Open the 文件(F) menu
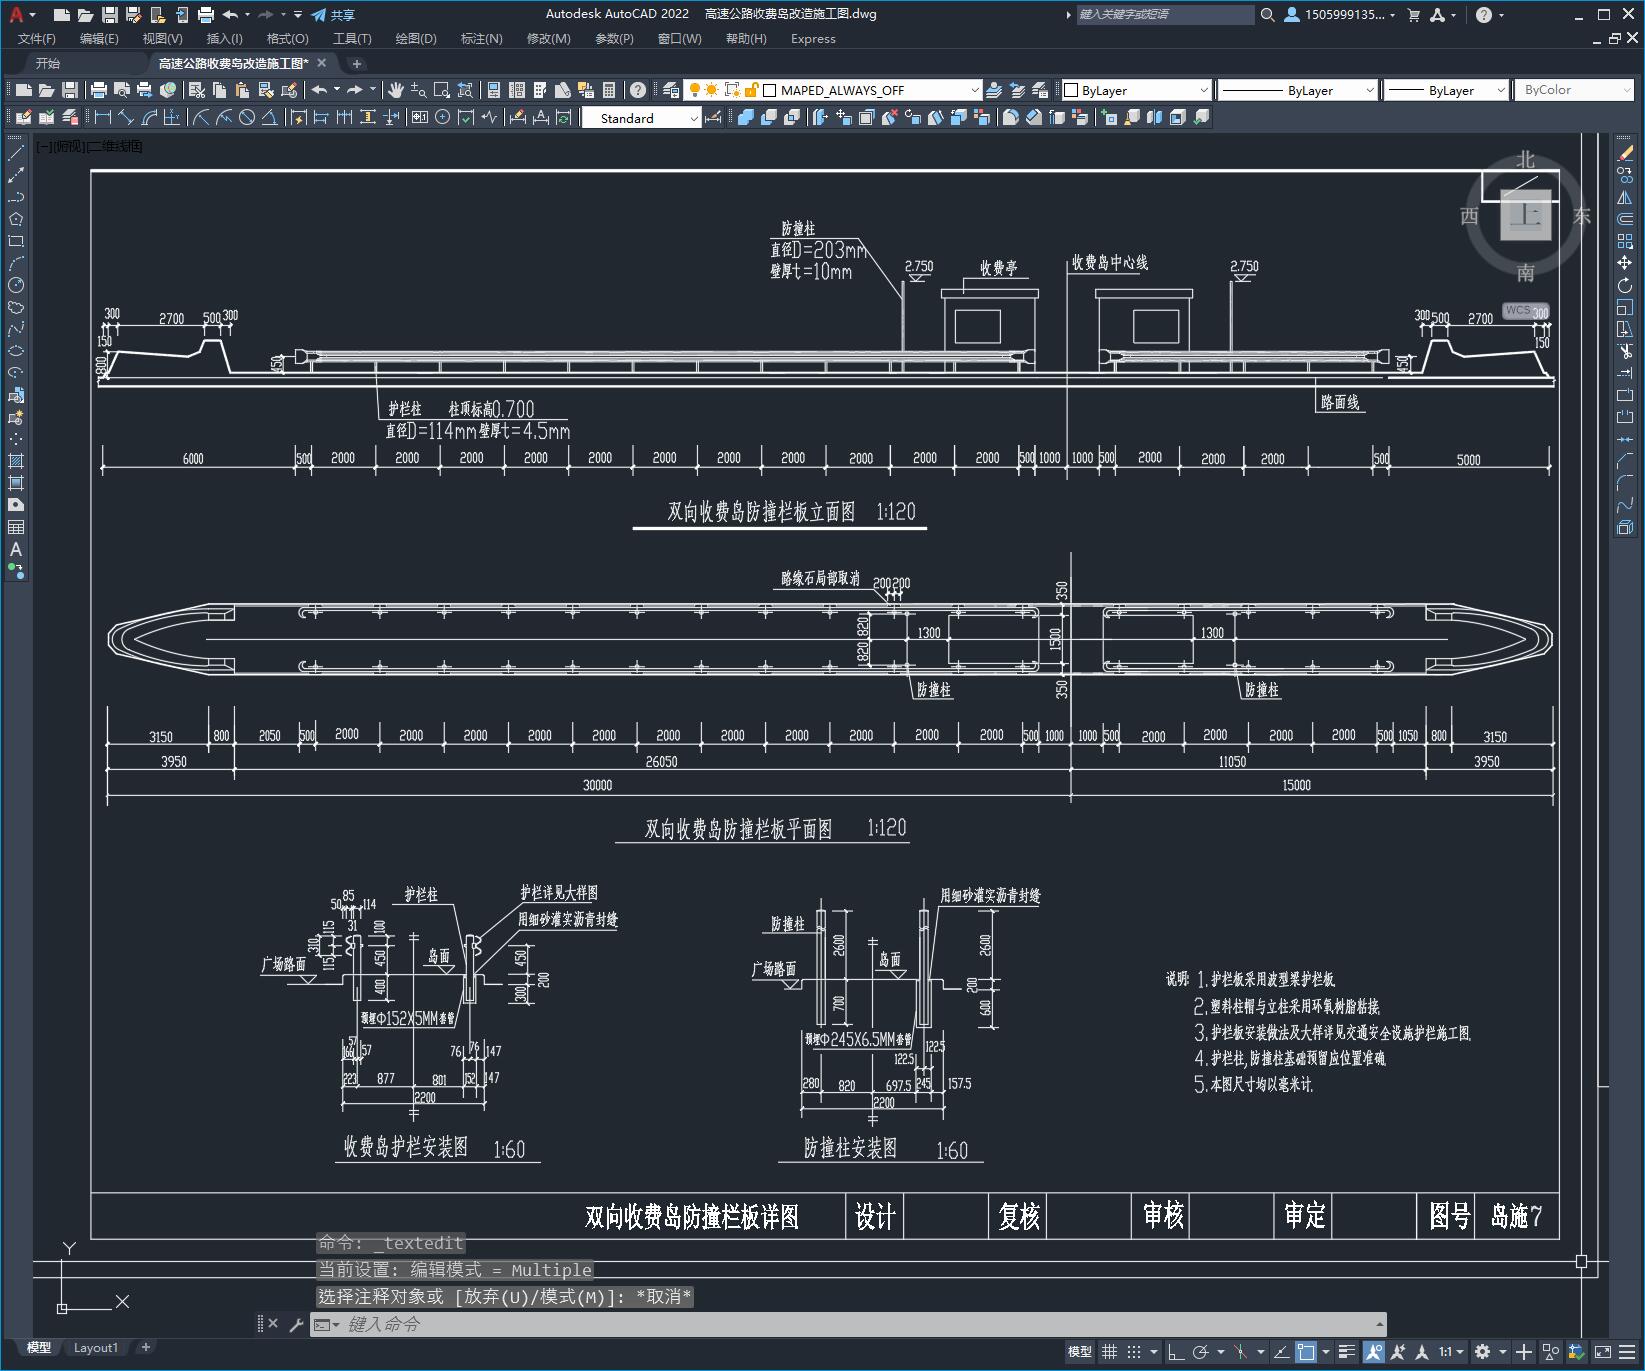The height and width of the screenshot is (1371, 1645). coord(37,38)
